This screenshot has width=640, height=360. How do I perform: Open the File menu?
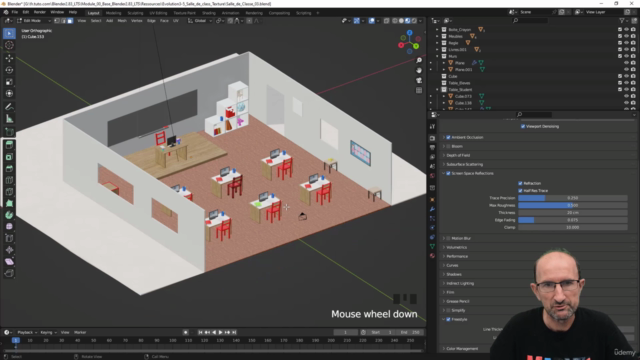click(15, 12)
